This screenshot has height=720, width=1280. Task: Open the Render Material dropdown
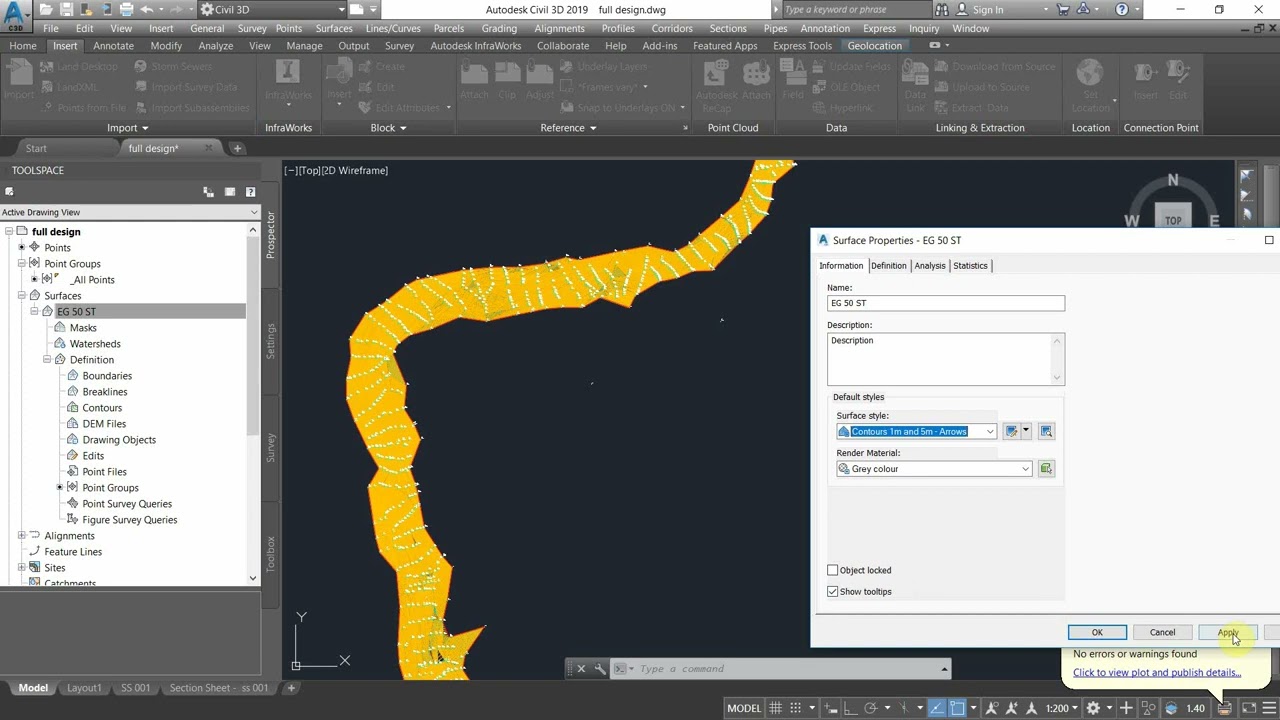[934, 469]
